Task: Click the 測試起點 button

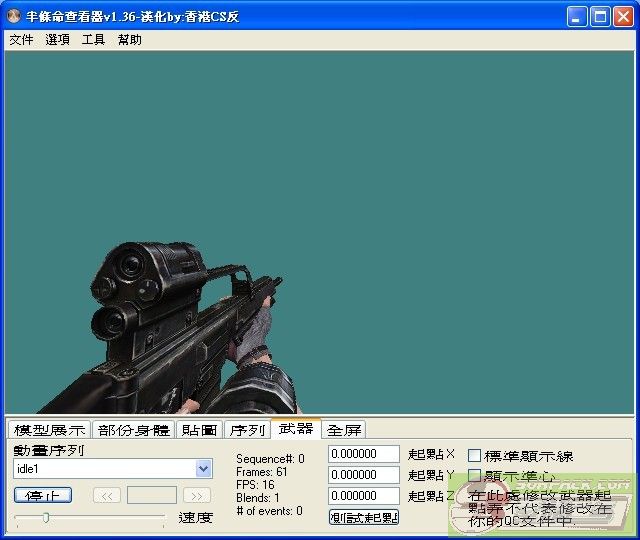Action: (364, 517)
